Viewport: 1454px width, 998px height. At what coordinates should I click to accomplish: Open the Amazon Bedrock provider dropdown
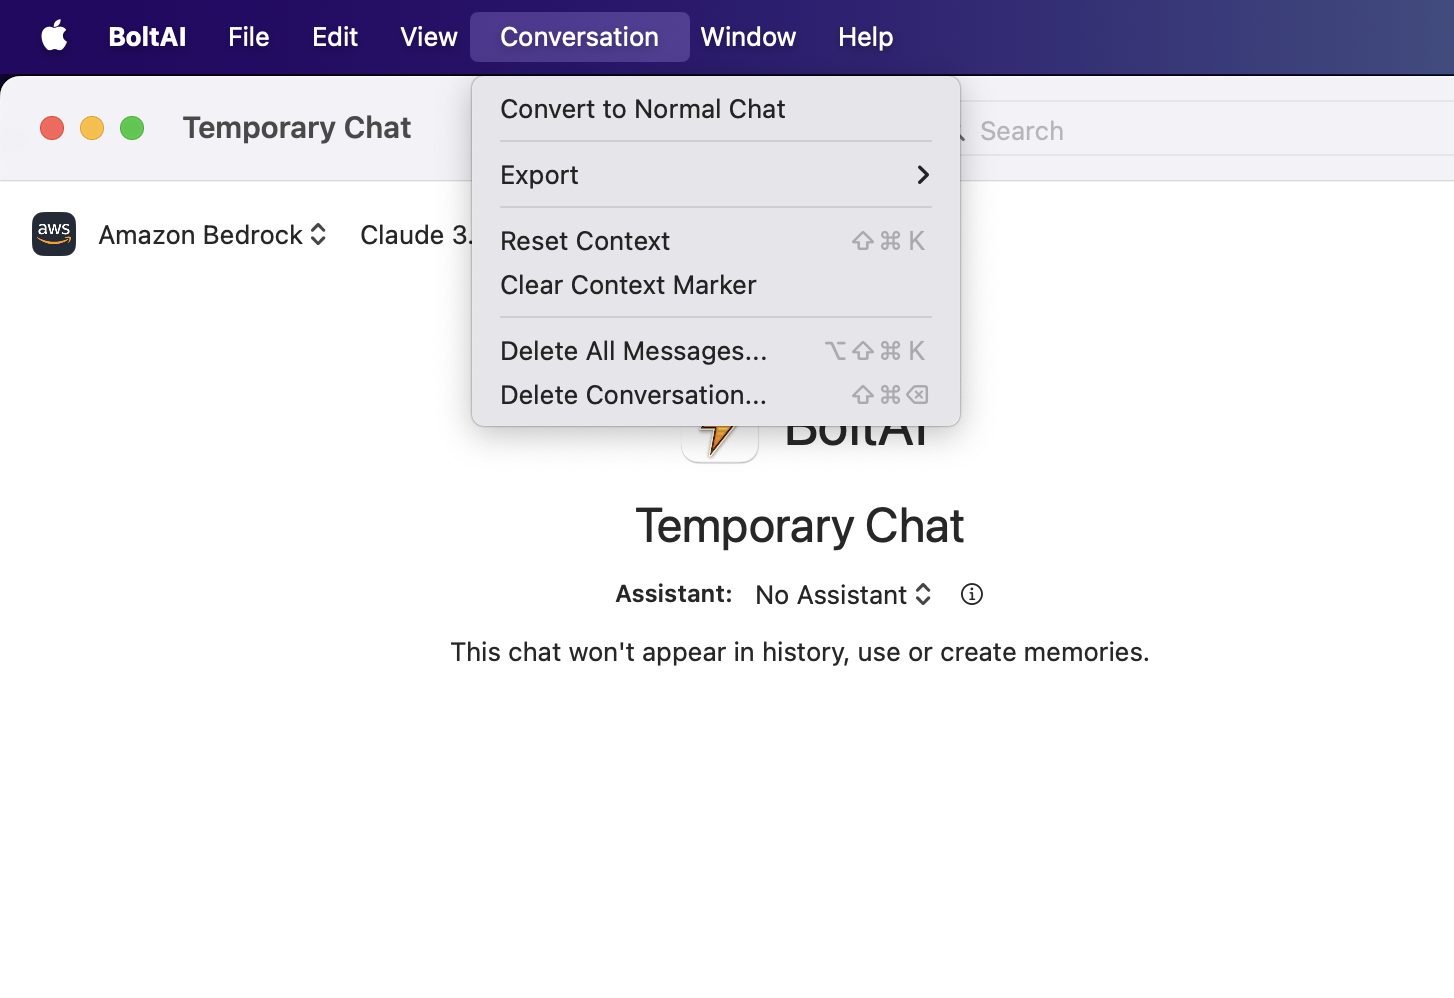pyautogui.click(x=212, y=235)
